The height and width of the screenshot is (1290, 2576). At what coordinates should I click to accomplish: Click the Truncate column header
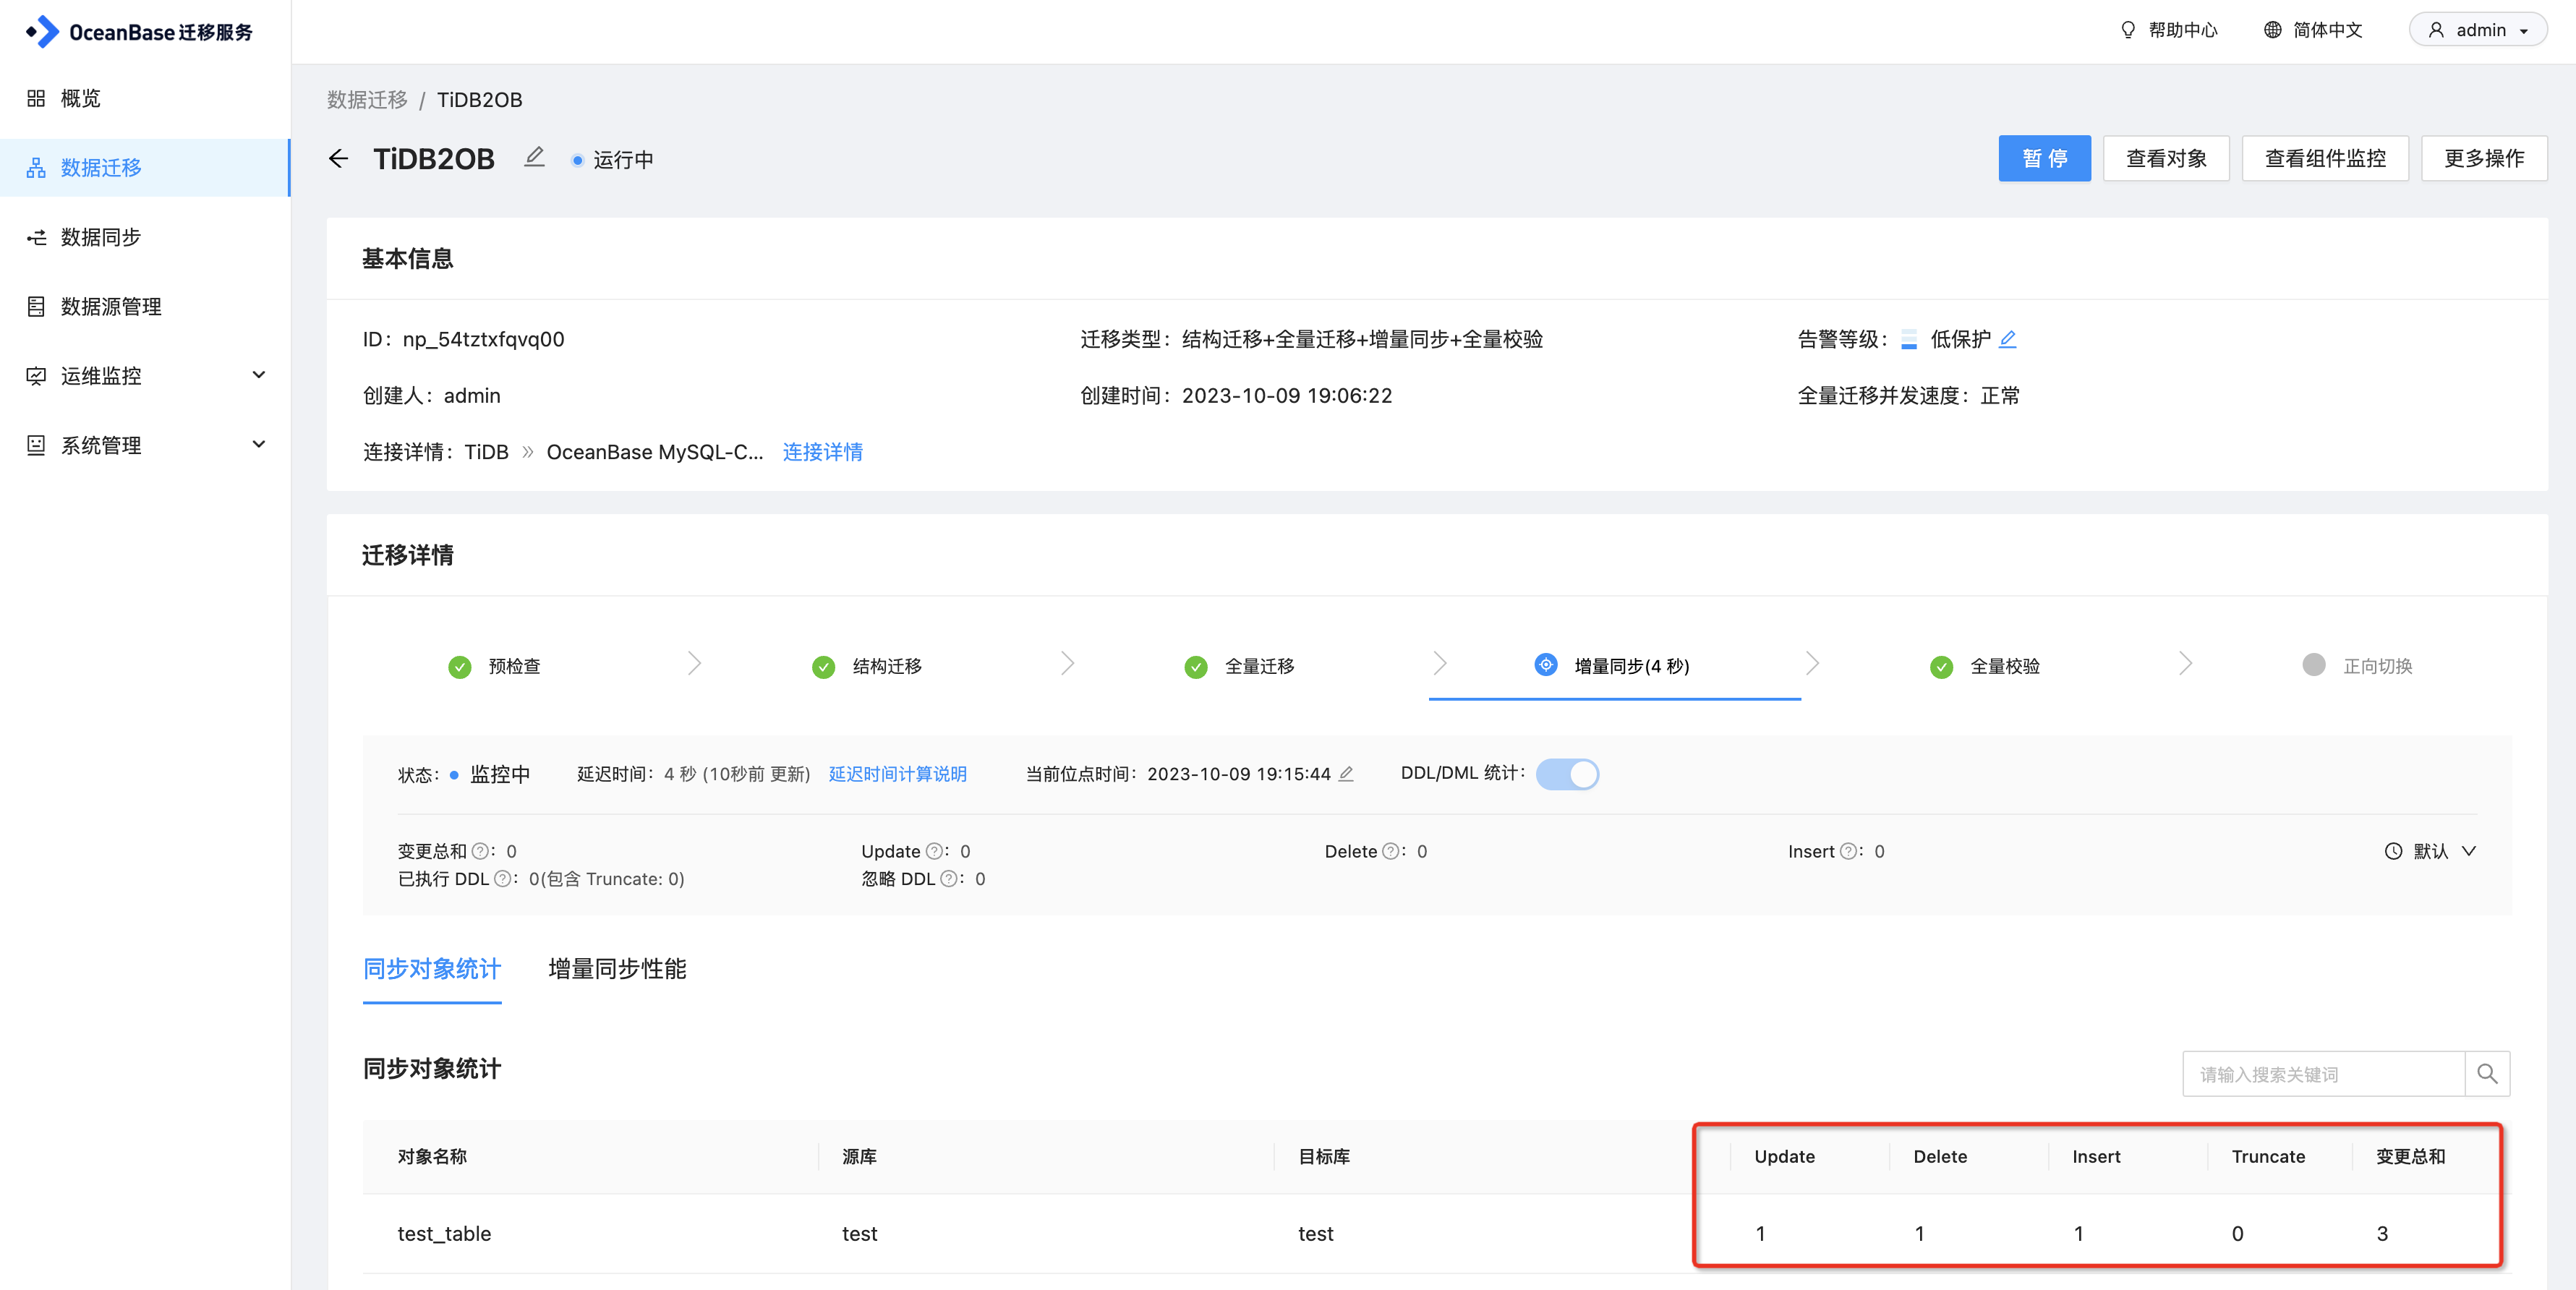click(x=2268, y=1157)
